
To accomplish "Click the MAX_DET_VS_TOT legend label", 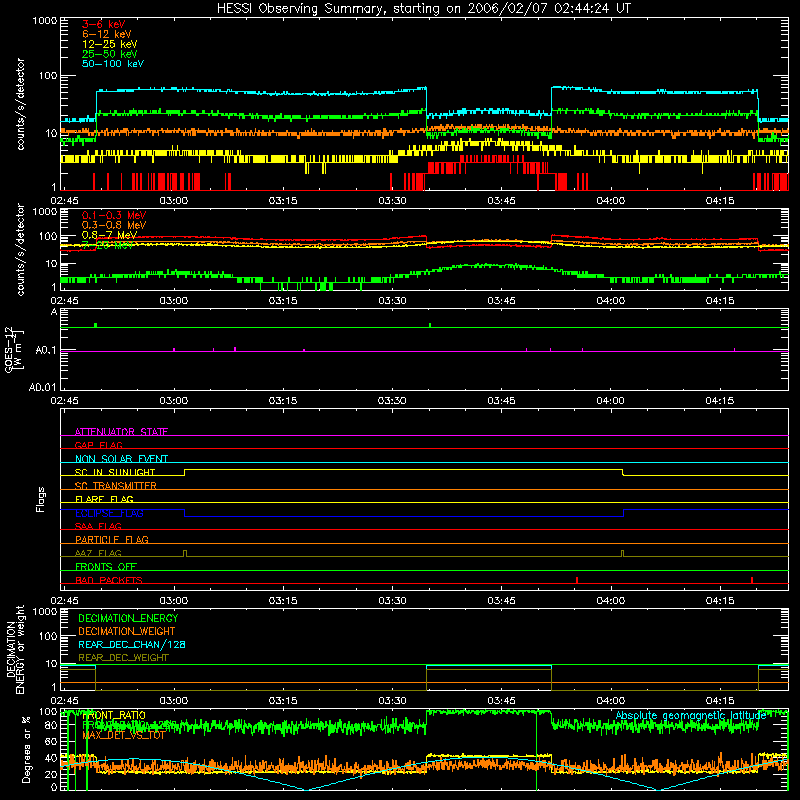I will (123, 735).
